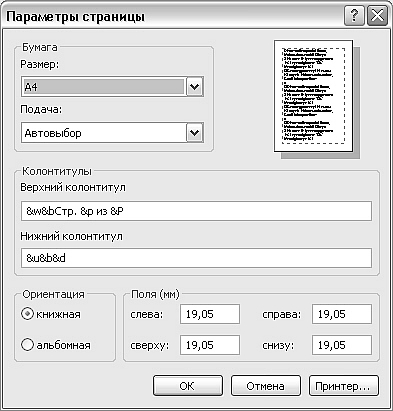Click the снизу margin field
This screenshot has height=411, width=393.
342,345
